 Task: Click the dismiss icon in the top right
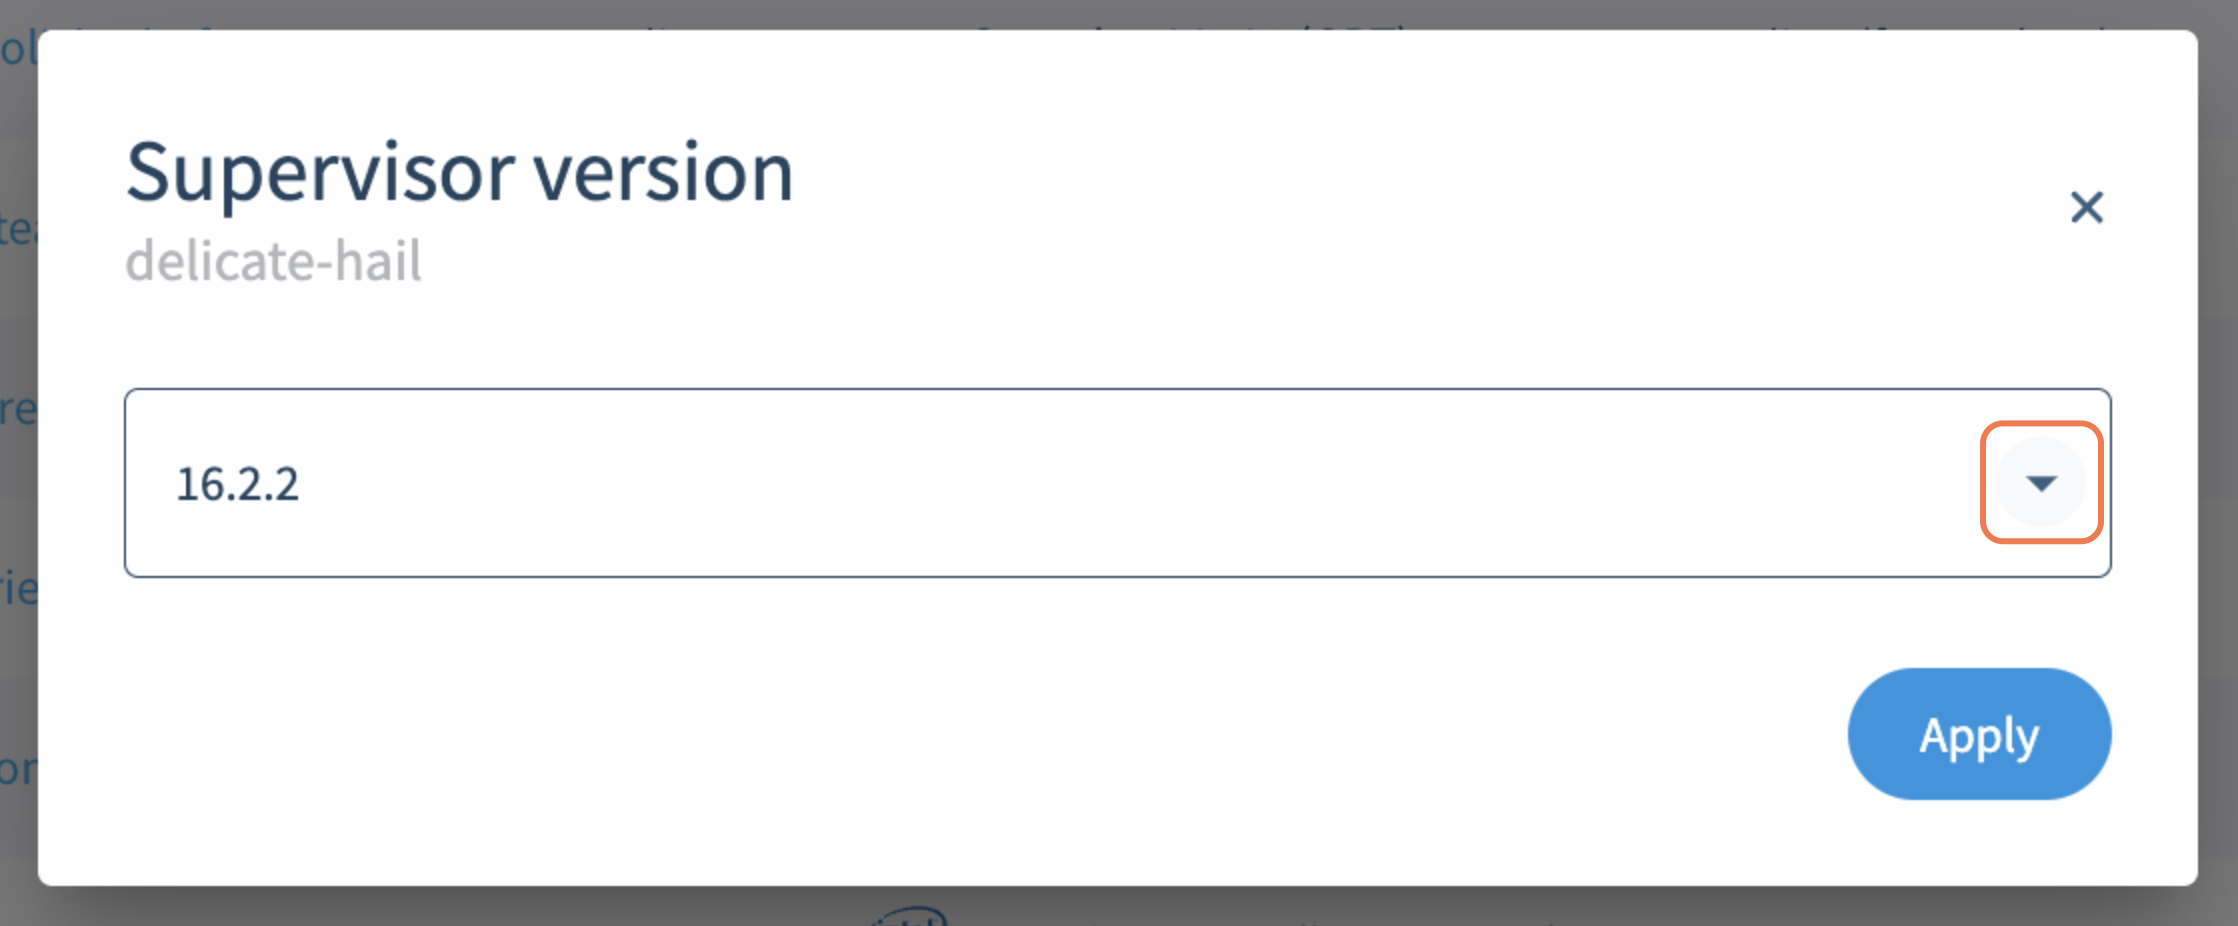(2088, 207)
